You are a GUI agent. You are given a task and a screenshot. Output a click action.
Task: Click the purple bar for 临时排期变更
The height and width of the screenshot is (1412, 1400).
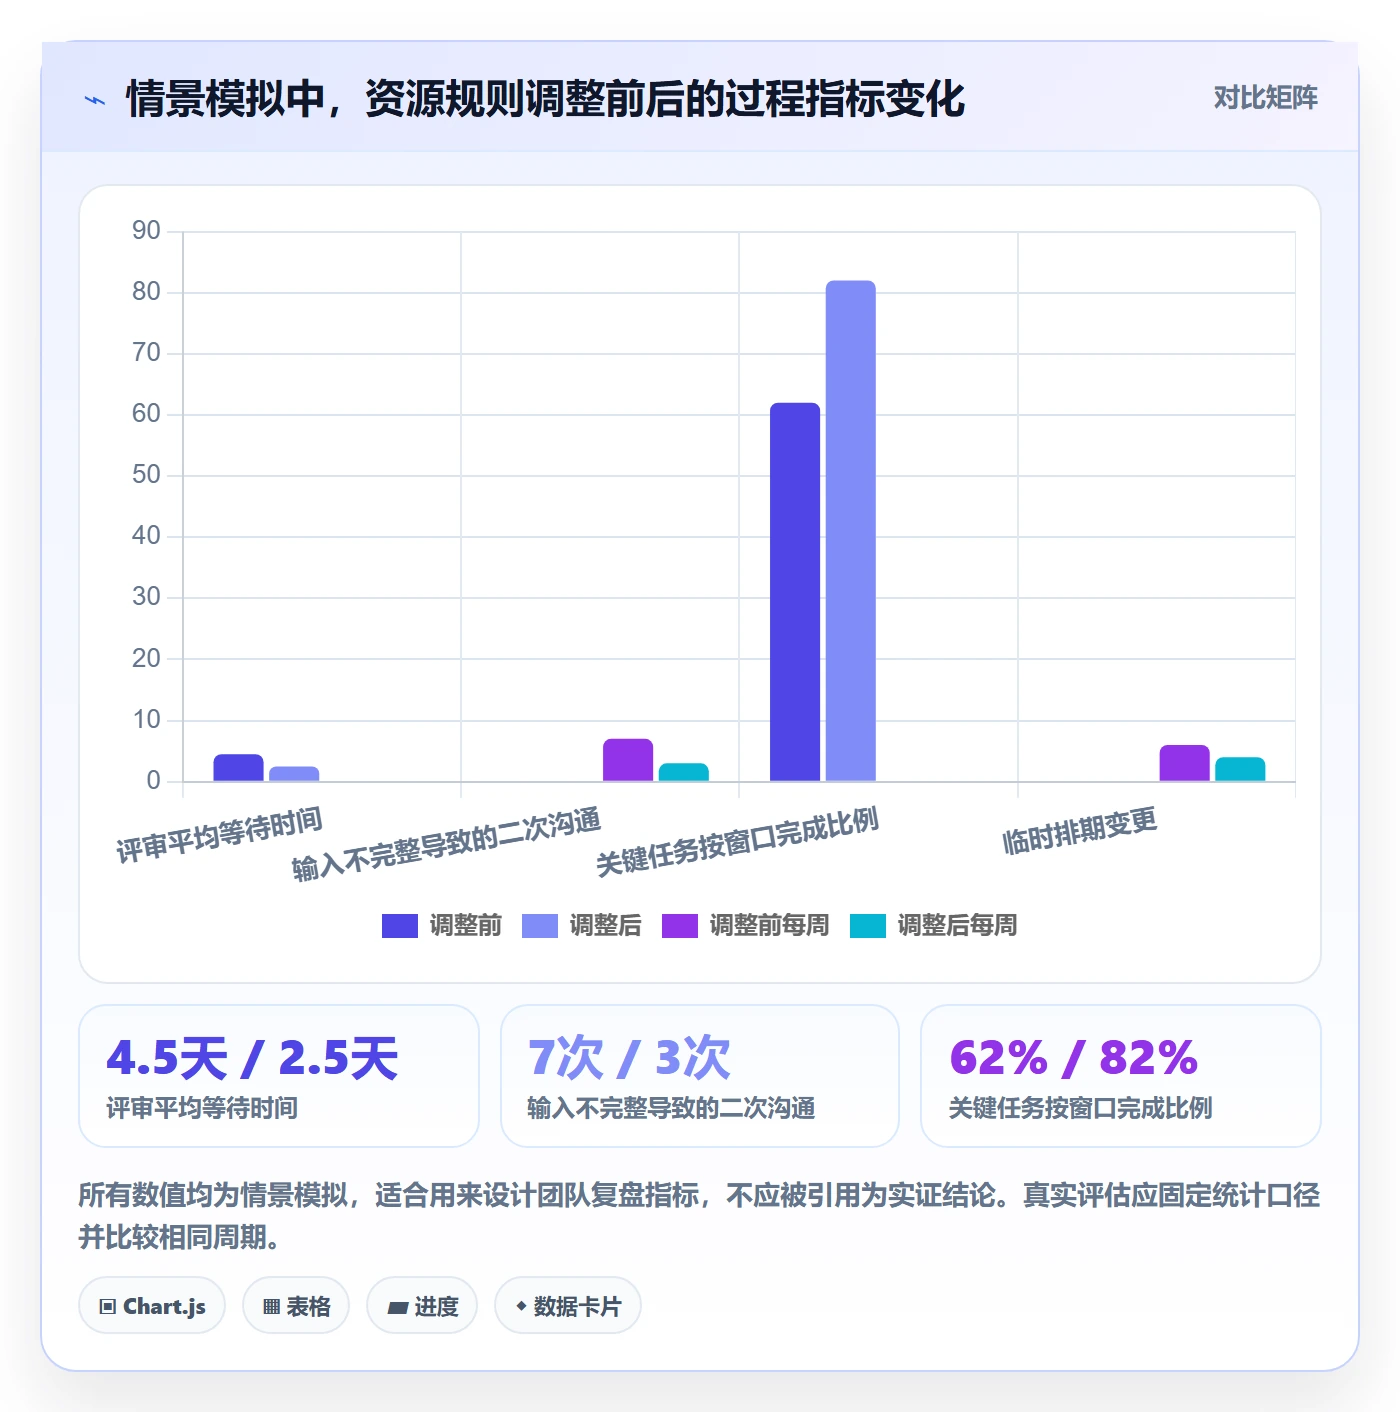coord(1185,763)
